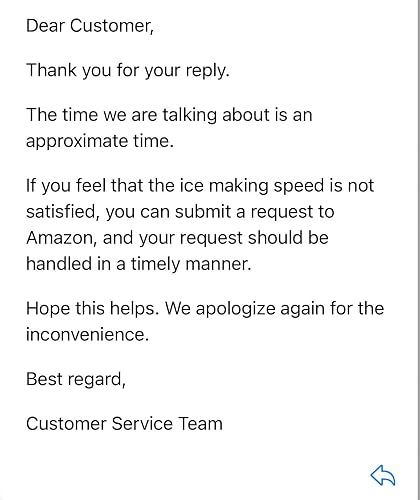The height and width of the screenshot is (500, 420).
Task: Click the word "Customer," in the greeting
Action: [x=112, y=26]
